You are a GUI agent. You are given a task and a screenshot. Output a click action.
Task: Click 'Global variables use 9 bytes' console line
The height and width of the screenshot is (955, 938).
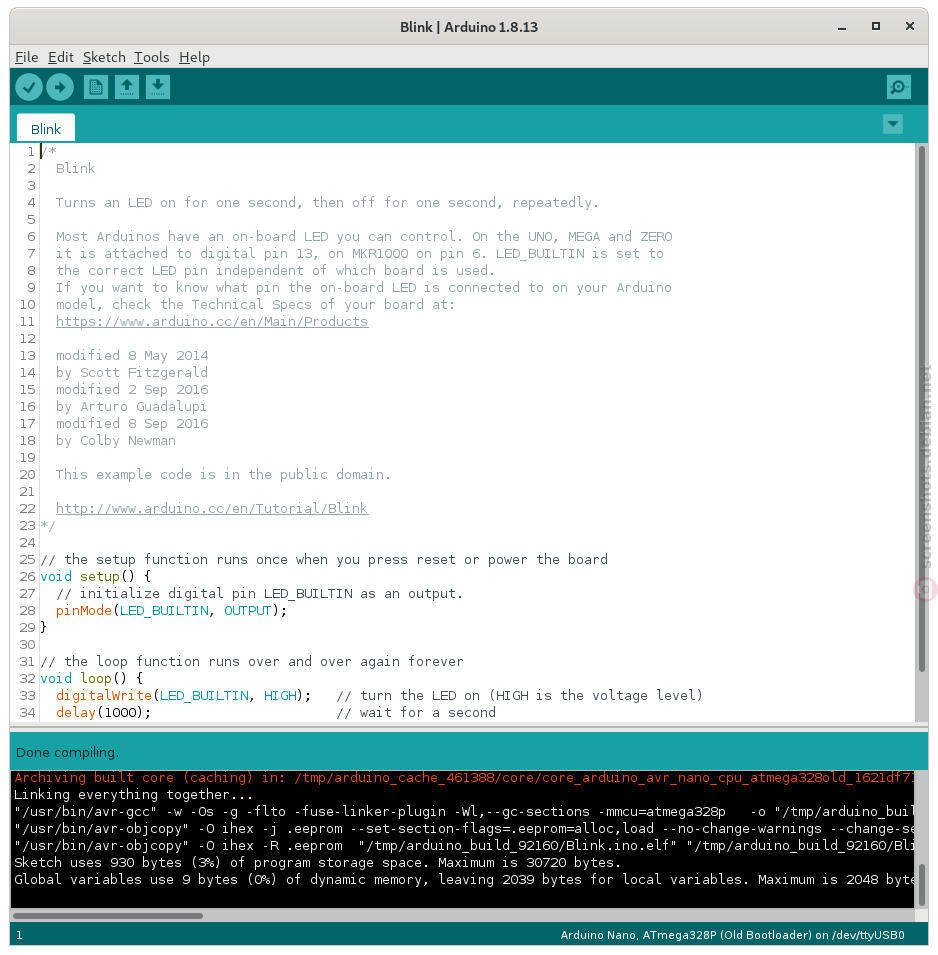pyautogui.click(x=464, y=880)
